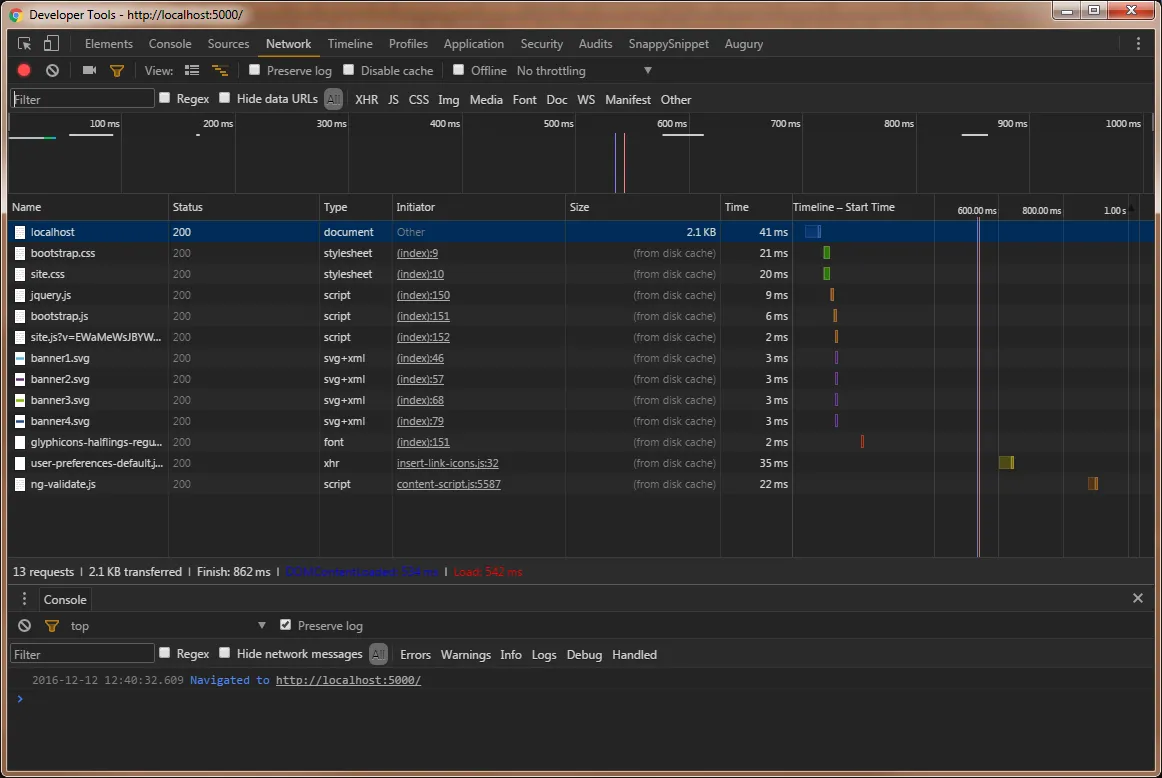1162x778 pixels.
Task: Enable the Offline checkbox
Action: click(x=459, y=70)
